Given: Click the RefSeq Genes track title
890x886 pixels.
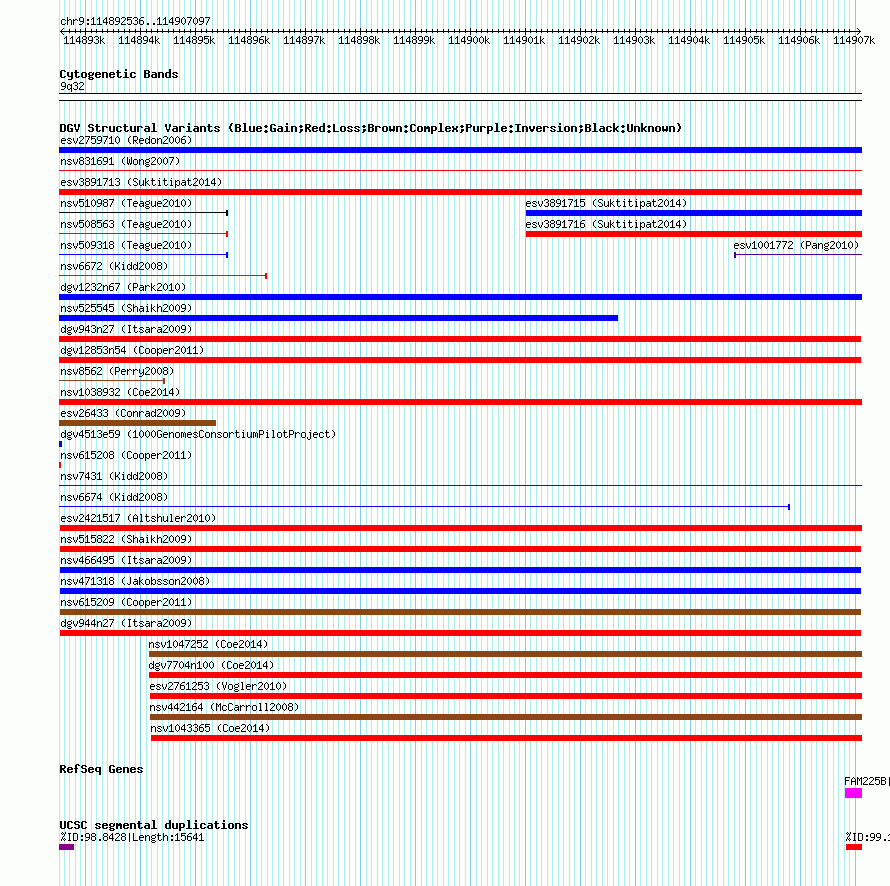Looking at the screenshot, I should point(101,769).
